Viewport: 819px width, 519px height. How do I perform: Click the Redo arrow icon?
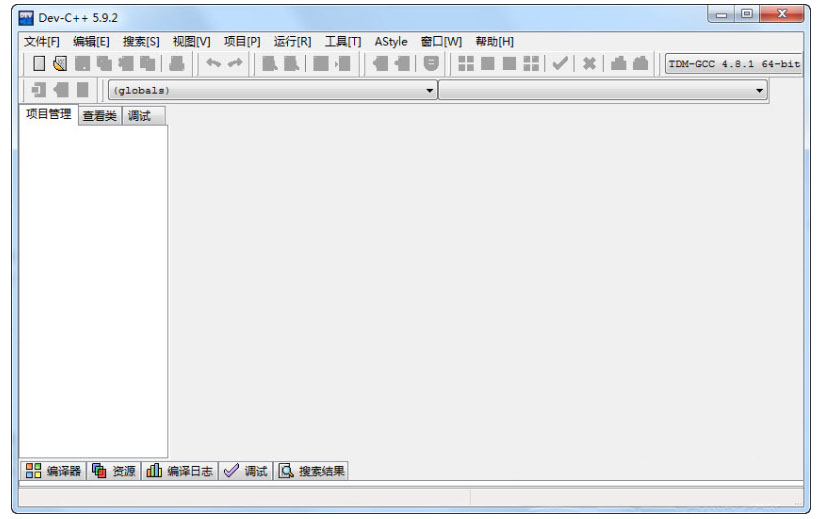coord(235,64)
